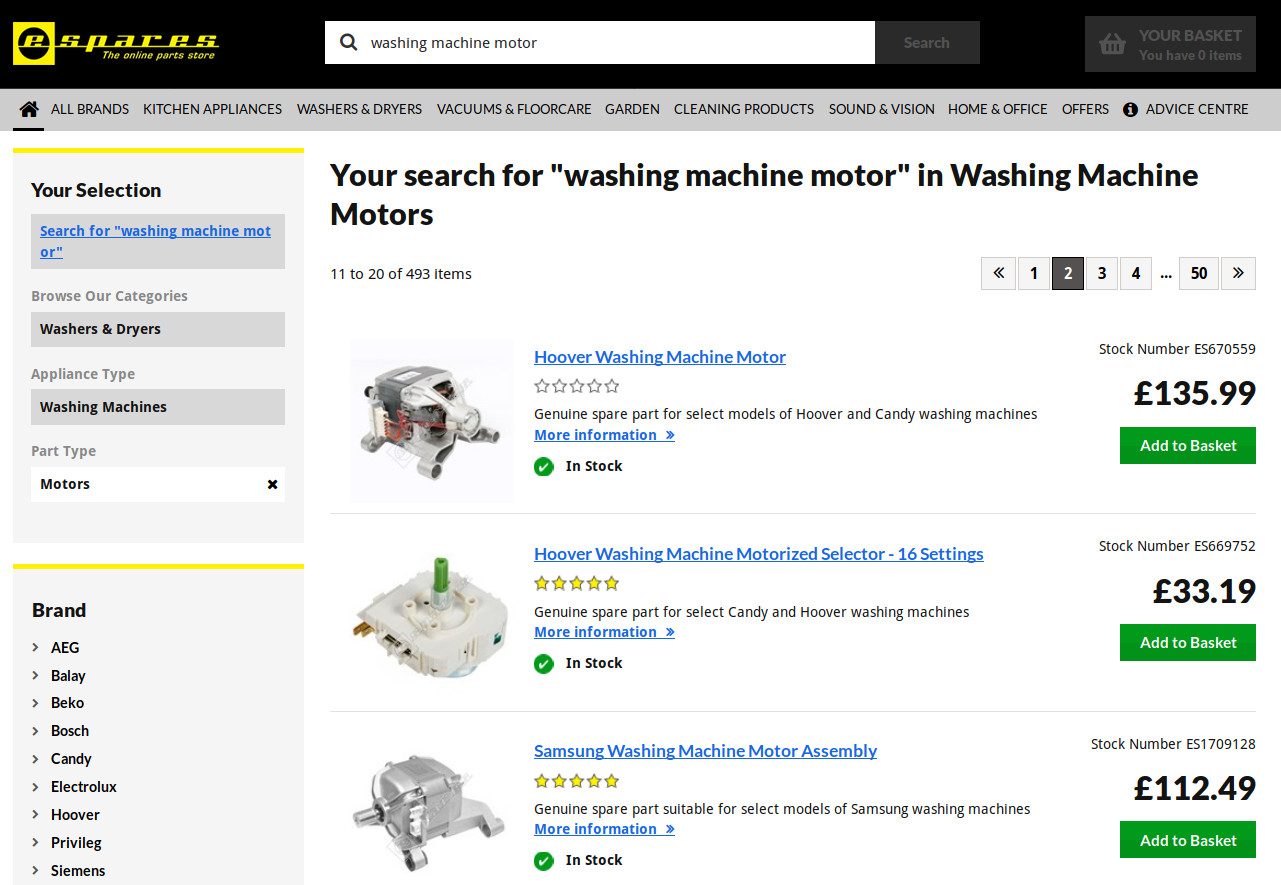
Task: Expand the Electrolux brand entry
Action: [x=83, y=786]
